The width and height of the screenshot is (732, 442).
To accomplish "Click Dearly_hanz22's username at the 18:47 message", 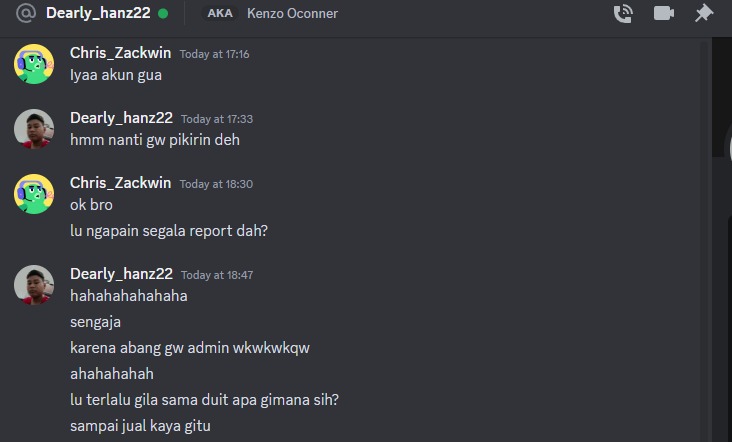I will 121,274.
